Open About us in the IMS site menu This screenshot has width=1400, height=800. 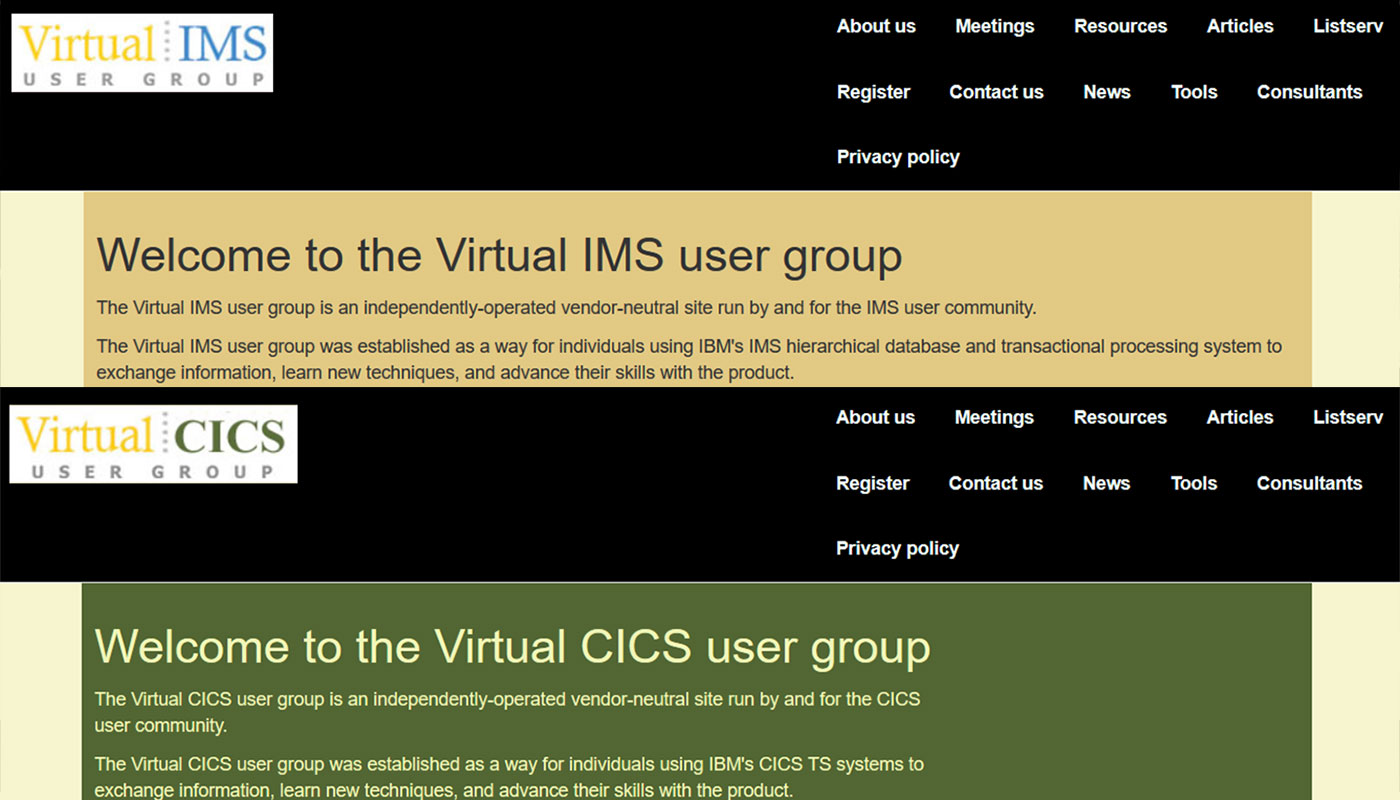pyautogui.click(x=876, y=27)
